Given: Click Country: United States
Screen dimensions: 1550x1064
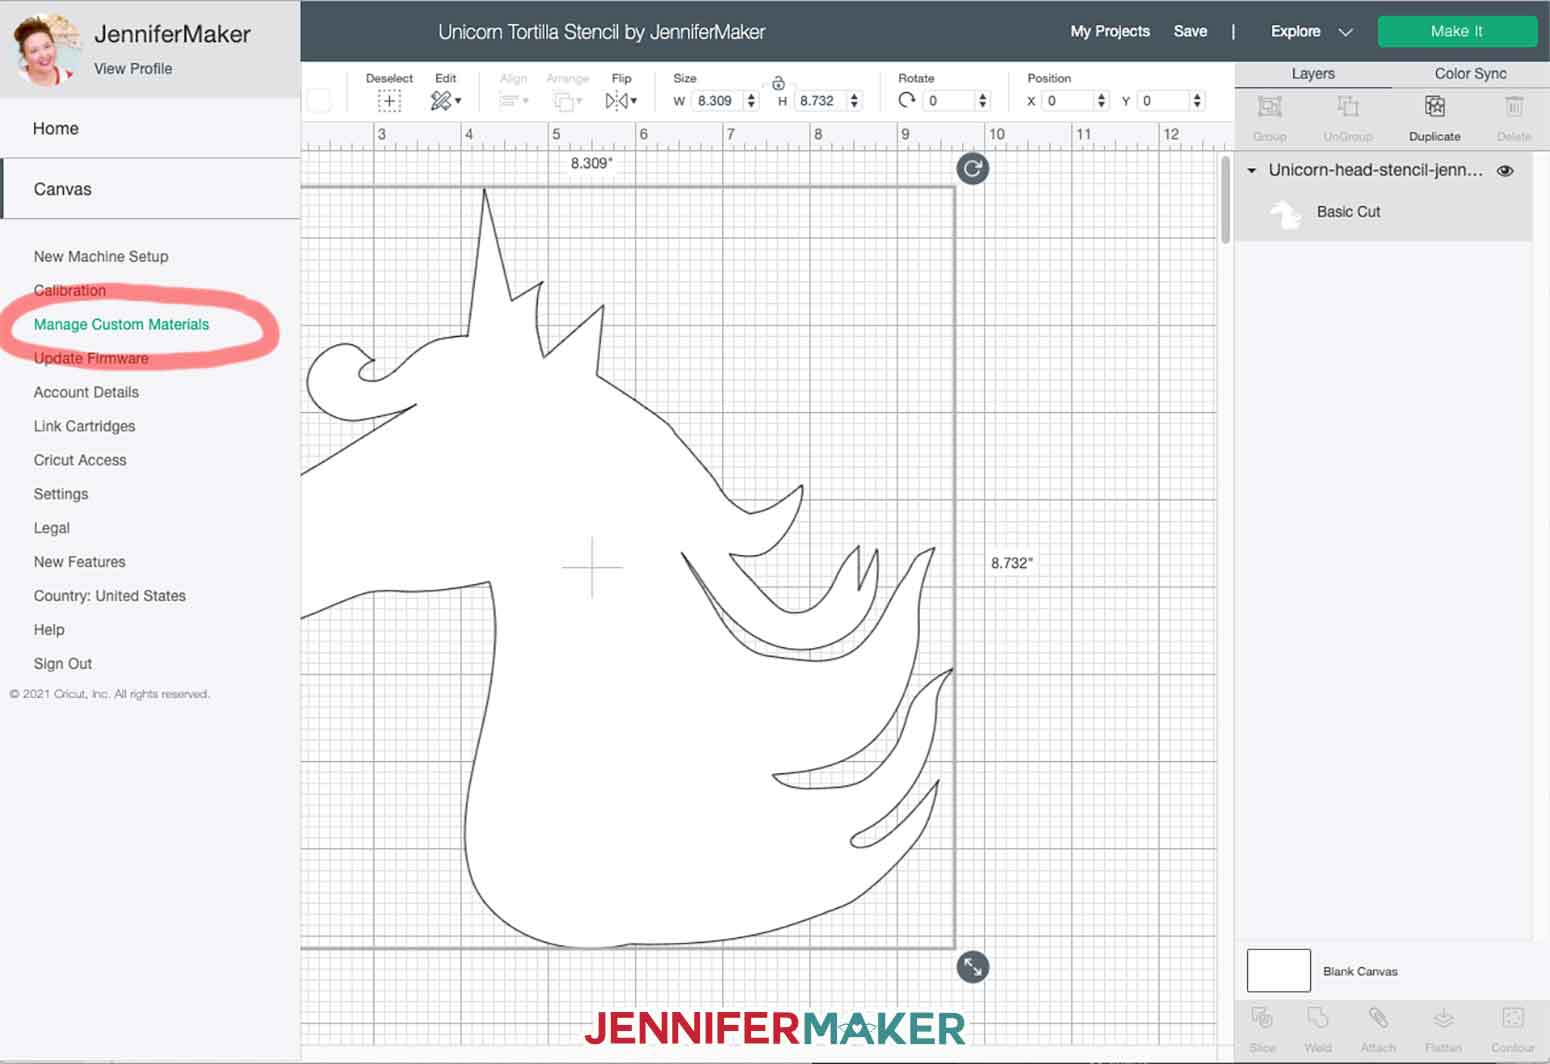Looking at the screenshot, I should [x=110, y=596].
